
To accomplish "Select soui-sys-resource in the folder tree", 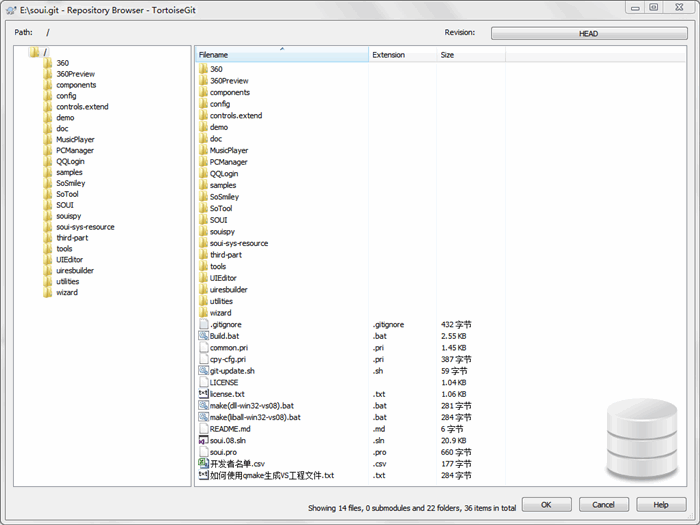I will click(85, 227).
